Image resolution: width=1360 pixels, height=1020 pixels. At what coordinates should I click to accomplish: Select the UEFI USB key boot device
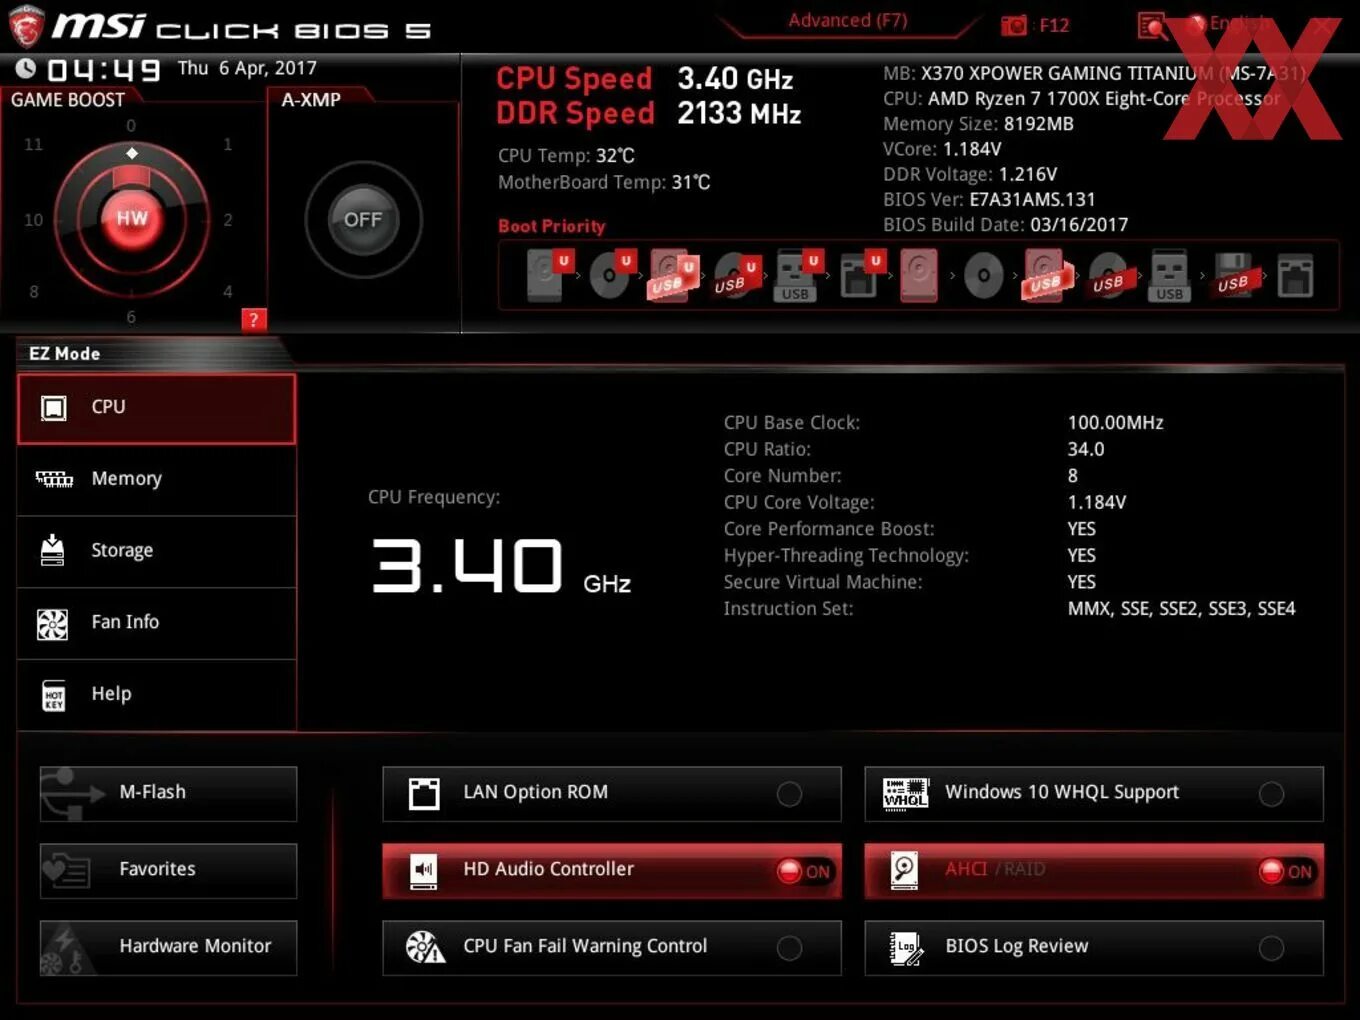tap(796, 275)
